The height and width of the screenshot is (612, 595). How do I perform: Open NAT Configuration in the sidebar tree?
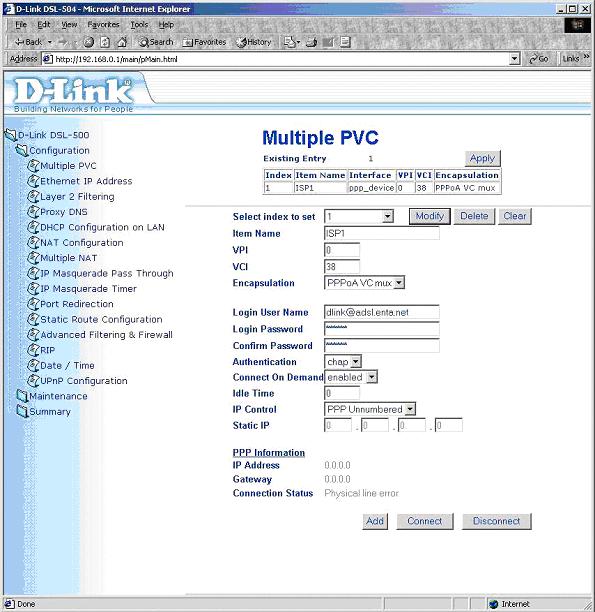[x=82, y=242]
